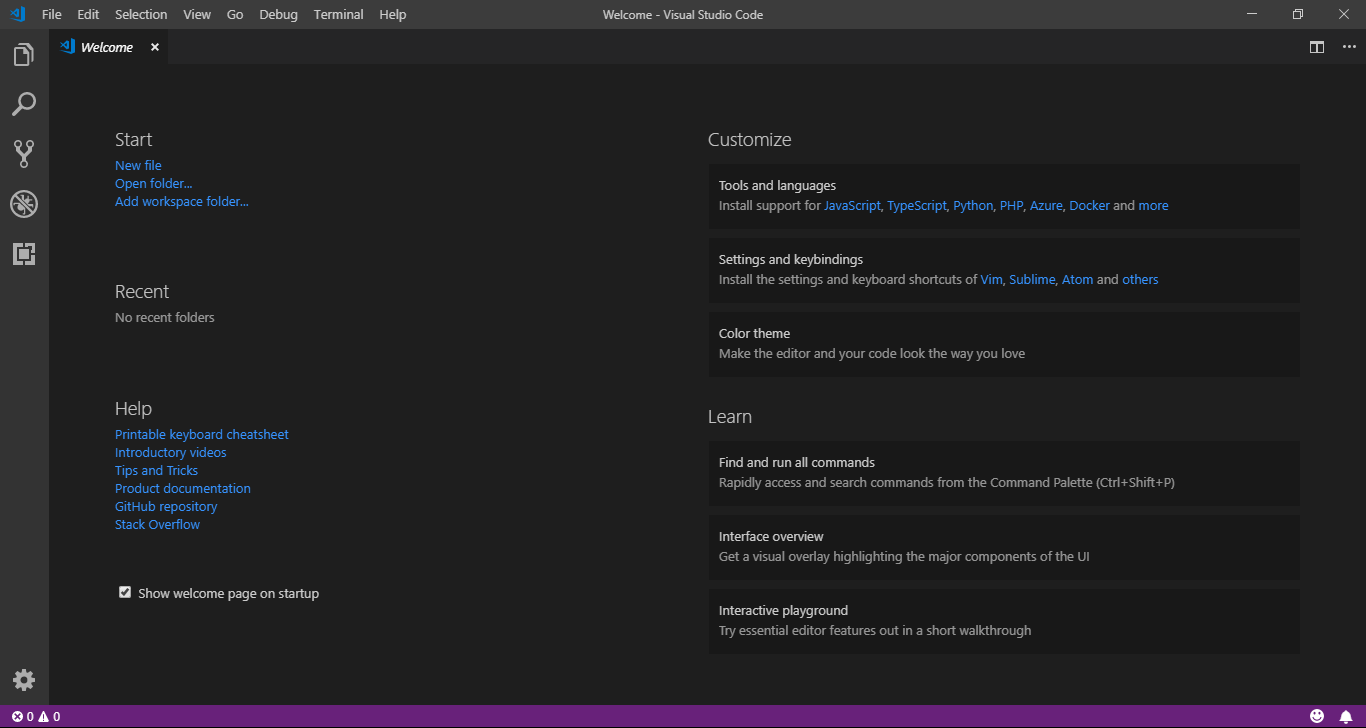Click the split editor icon

1317,47
